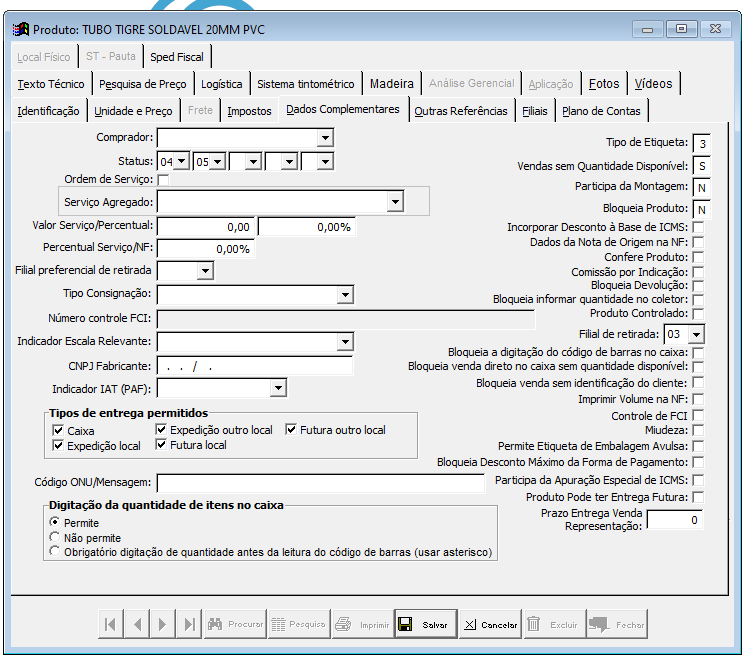
Task: Go to previous record arrow
Action: pyautogui.click(x=136, y=624)
